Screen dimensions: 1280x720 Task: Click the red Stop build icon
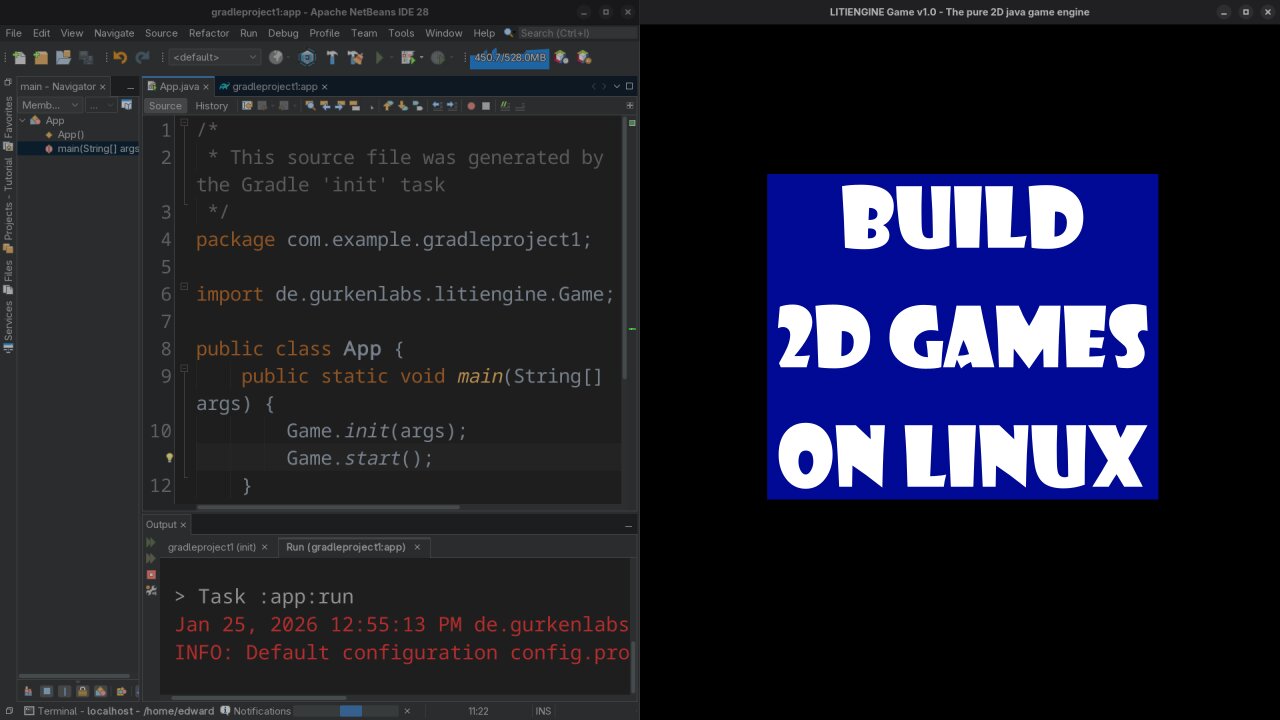151,575
